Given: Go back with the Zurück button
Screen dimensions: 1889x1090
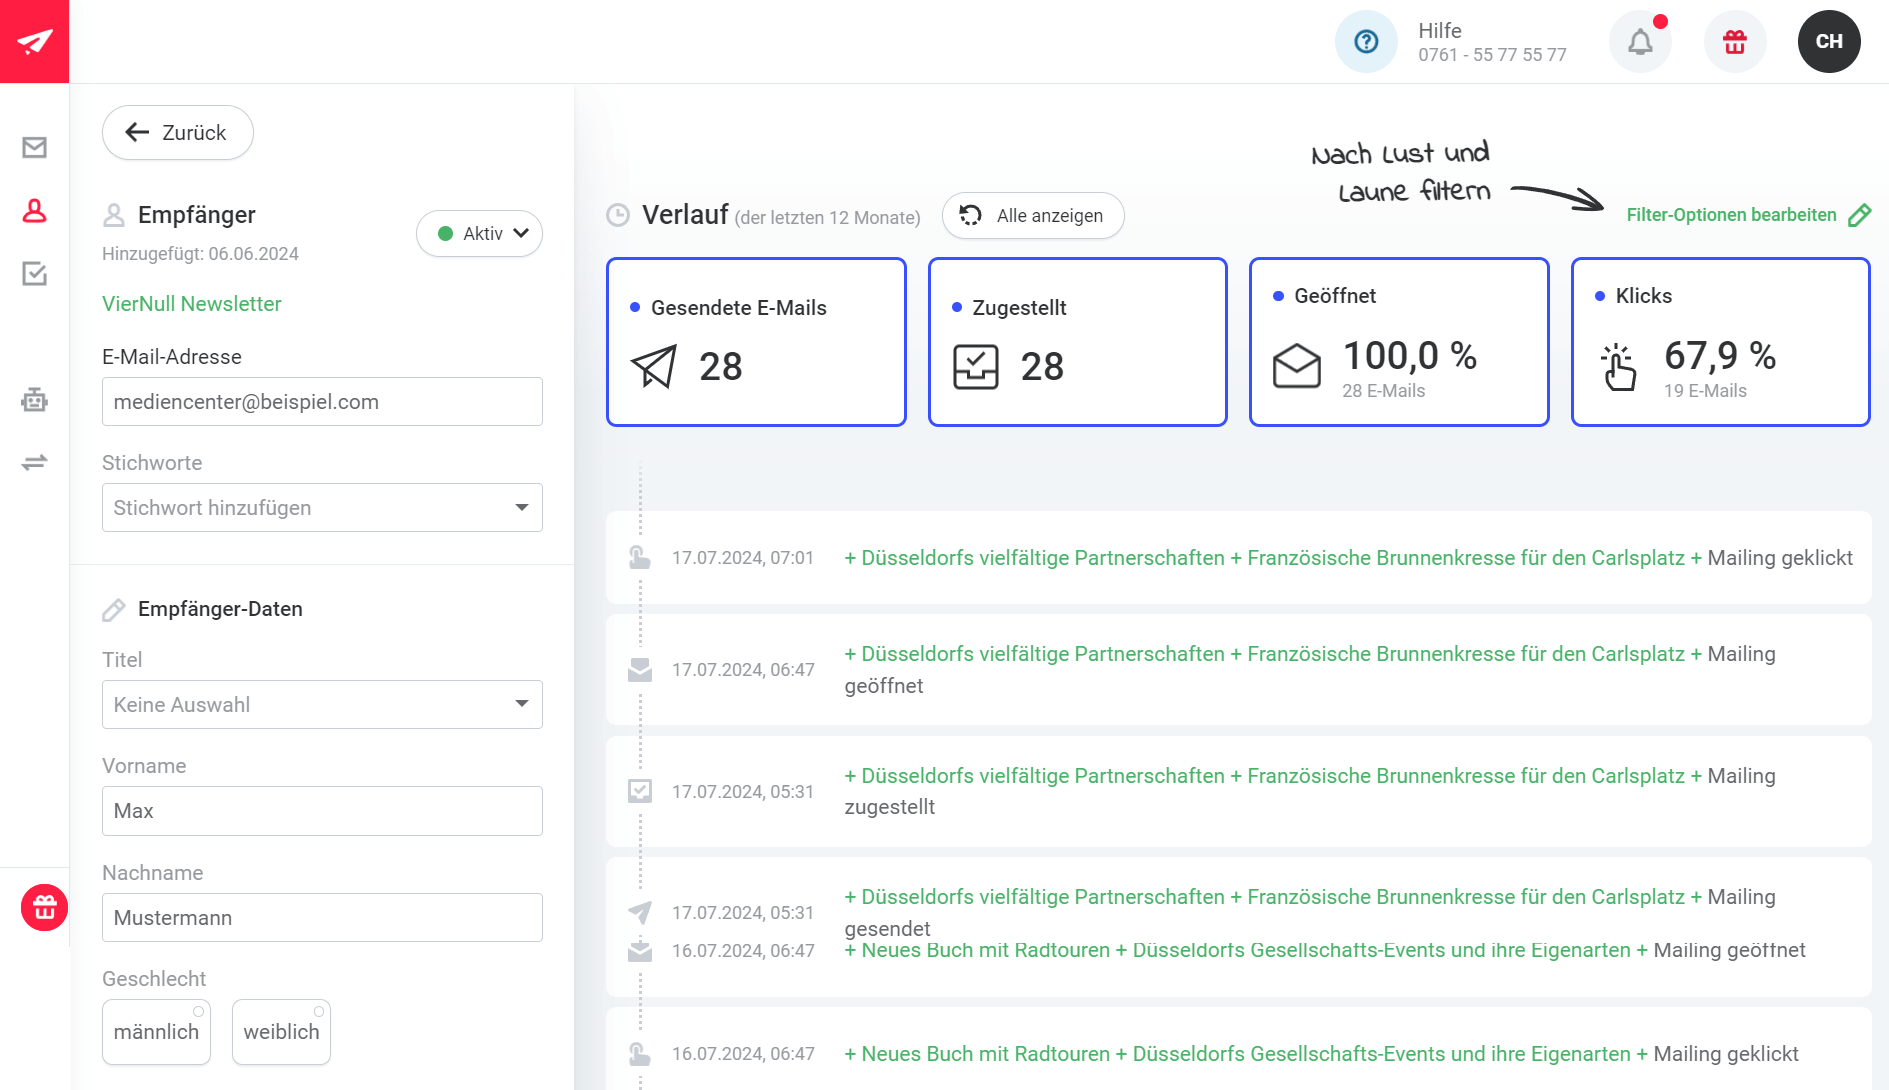Looking at the screenshot, I should coord(178,133).
